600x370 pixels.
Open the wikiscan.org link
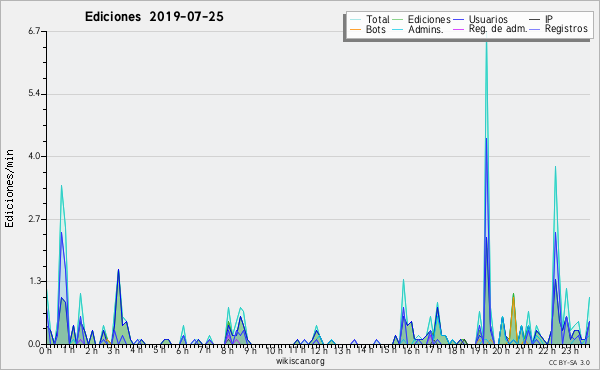[300, 361]
